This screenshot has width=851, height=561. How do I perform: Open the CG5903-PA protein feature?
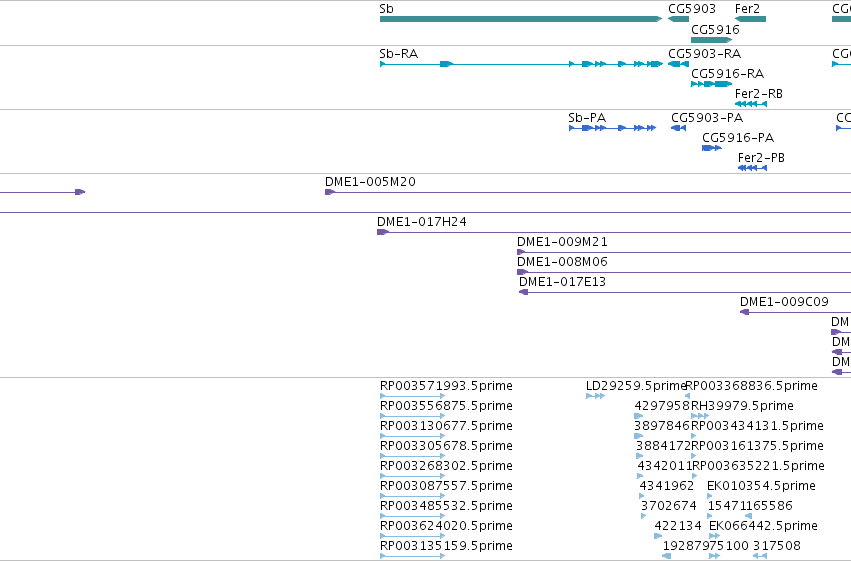click(x=678, y=128)
